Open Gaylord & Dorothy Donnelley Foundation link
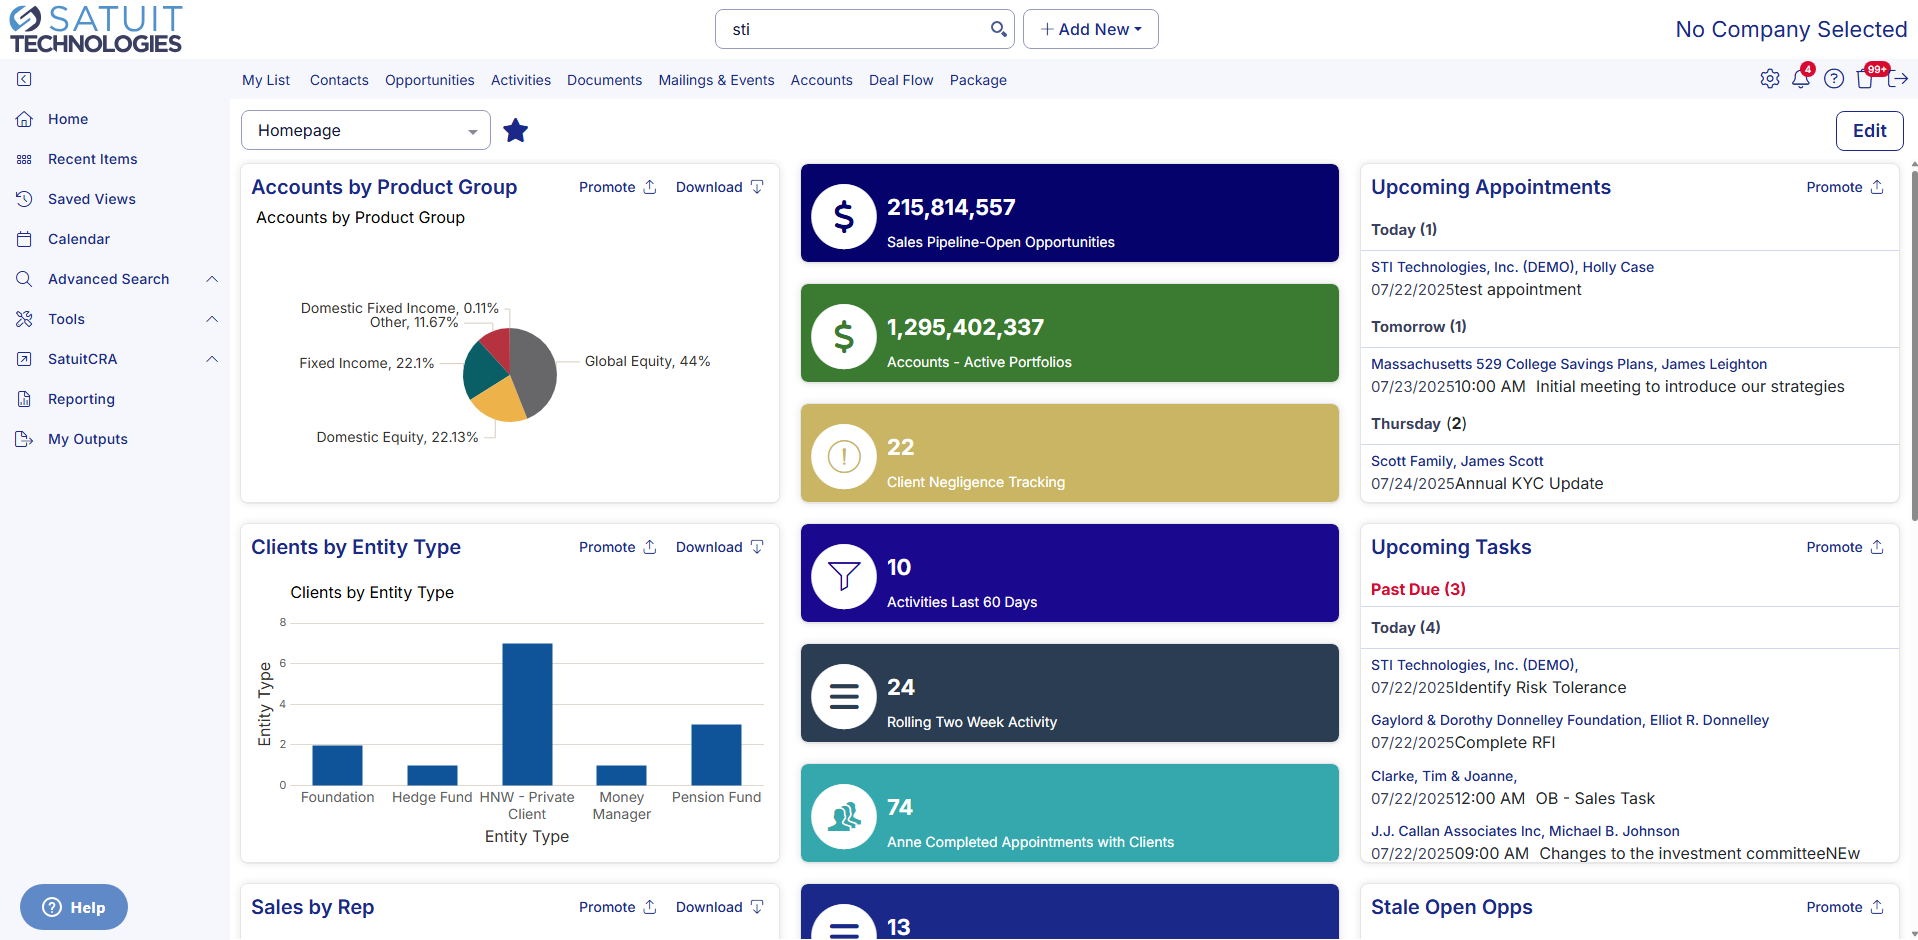 pos(1570,720)
